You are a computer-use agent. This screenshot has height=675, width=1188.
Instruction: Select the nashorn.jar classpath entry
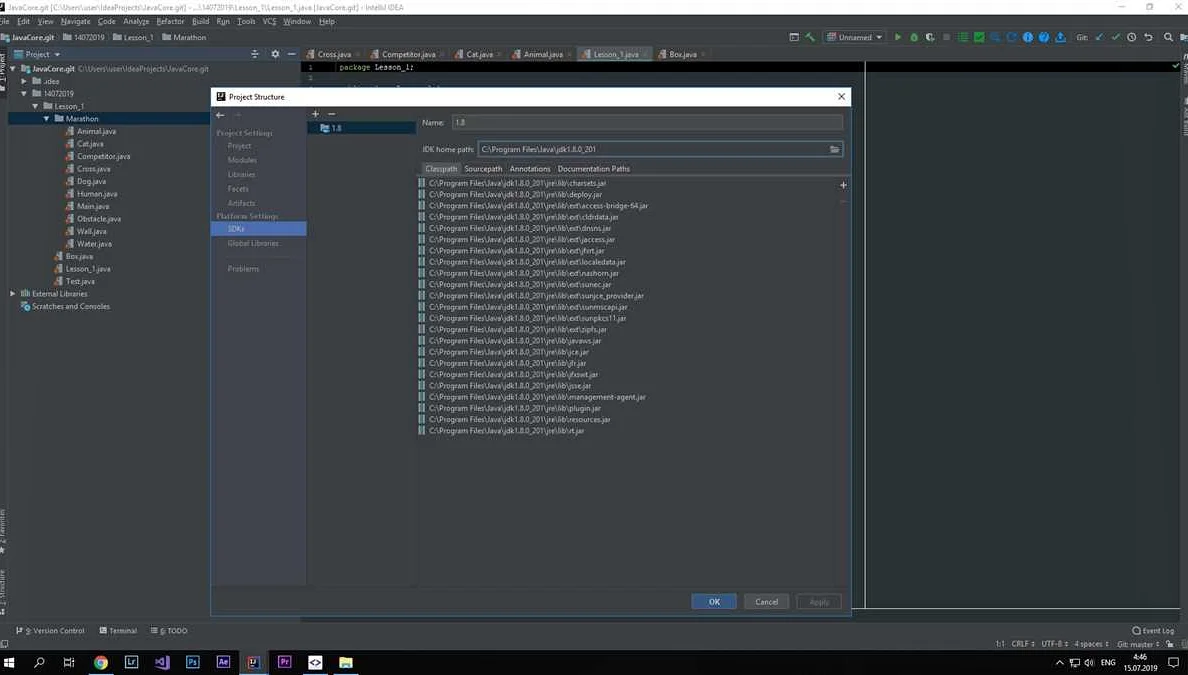(524, 273)
